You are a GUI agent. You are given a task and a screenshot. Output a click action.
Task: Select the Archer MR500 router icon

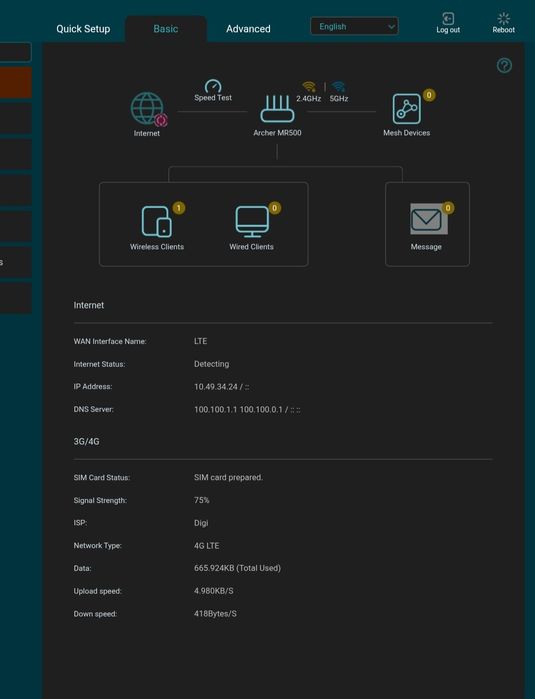[277, 109]
